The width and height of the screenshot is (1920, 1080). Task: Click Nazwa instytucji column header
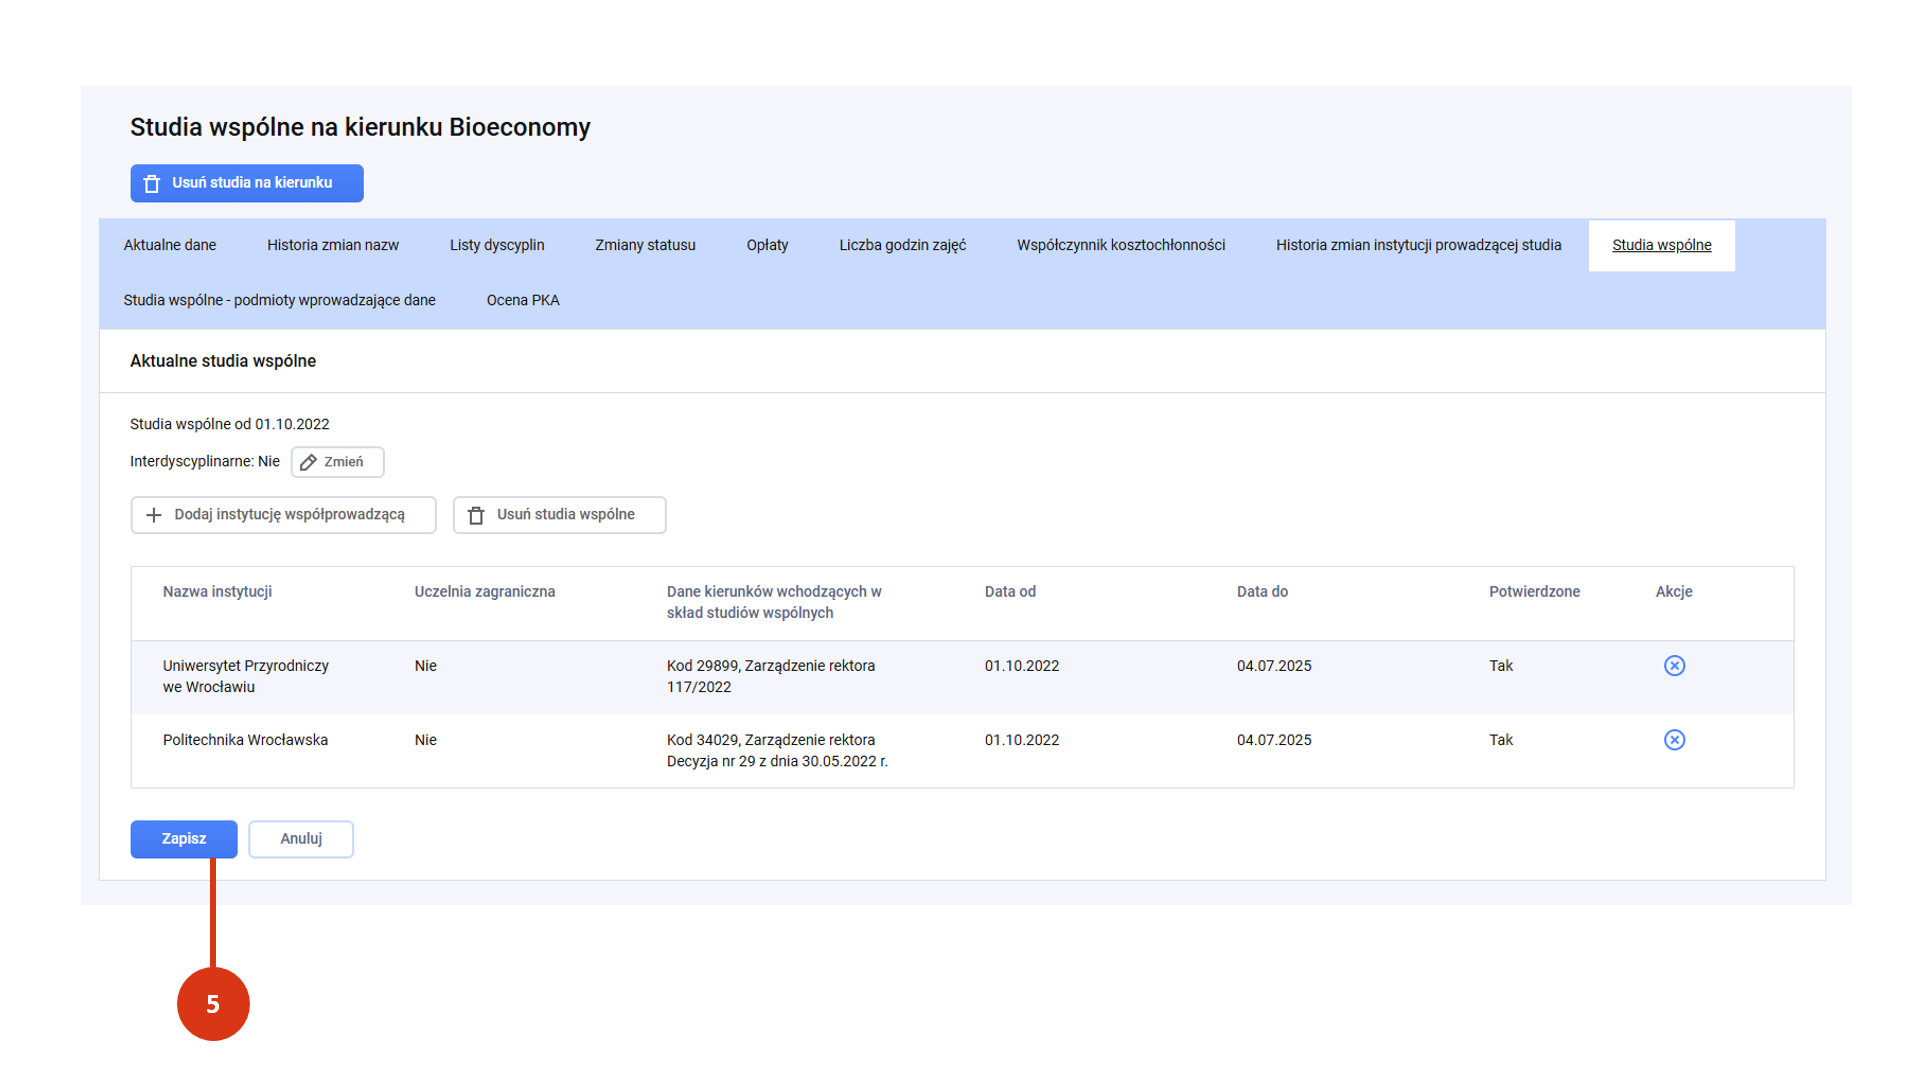[x=217, y=592]
